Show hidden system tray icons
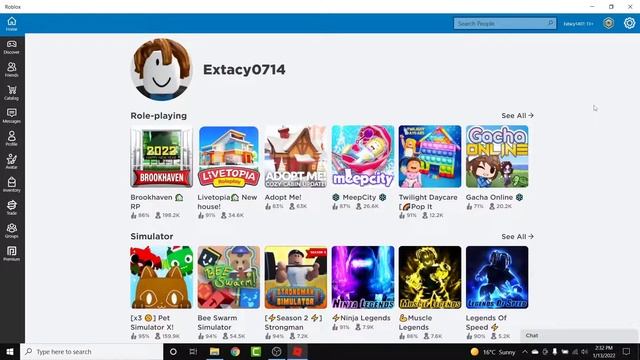Screen dimensions: 640x360 (x=524, y=352)
